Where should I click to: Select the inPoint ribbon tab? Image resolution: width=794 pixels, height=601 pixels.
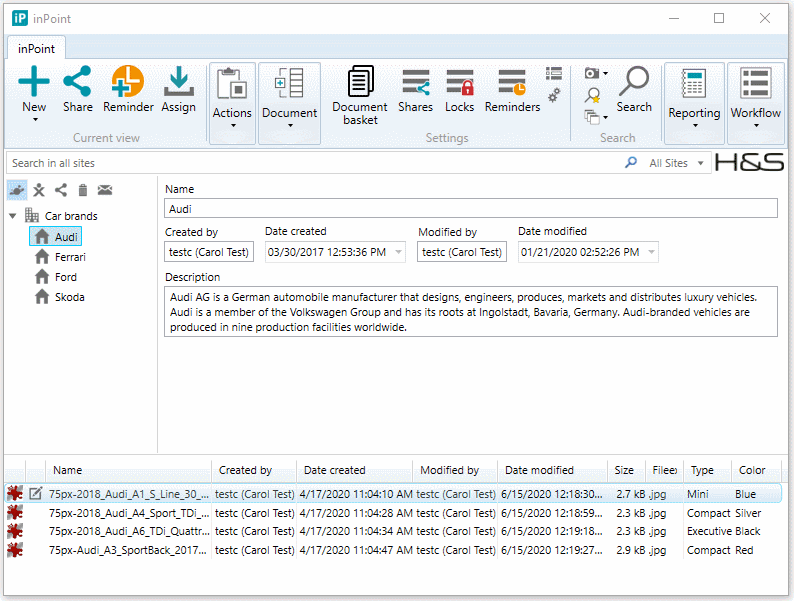pos(36,49)
